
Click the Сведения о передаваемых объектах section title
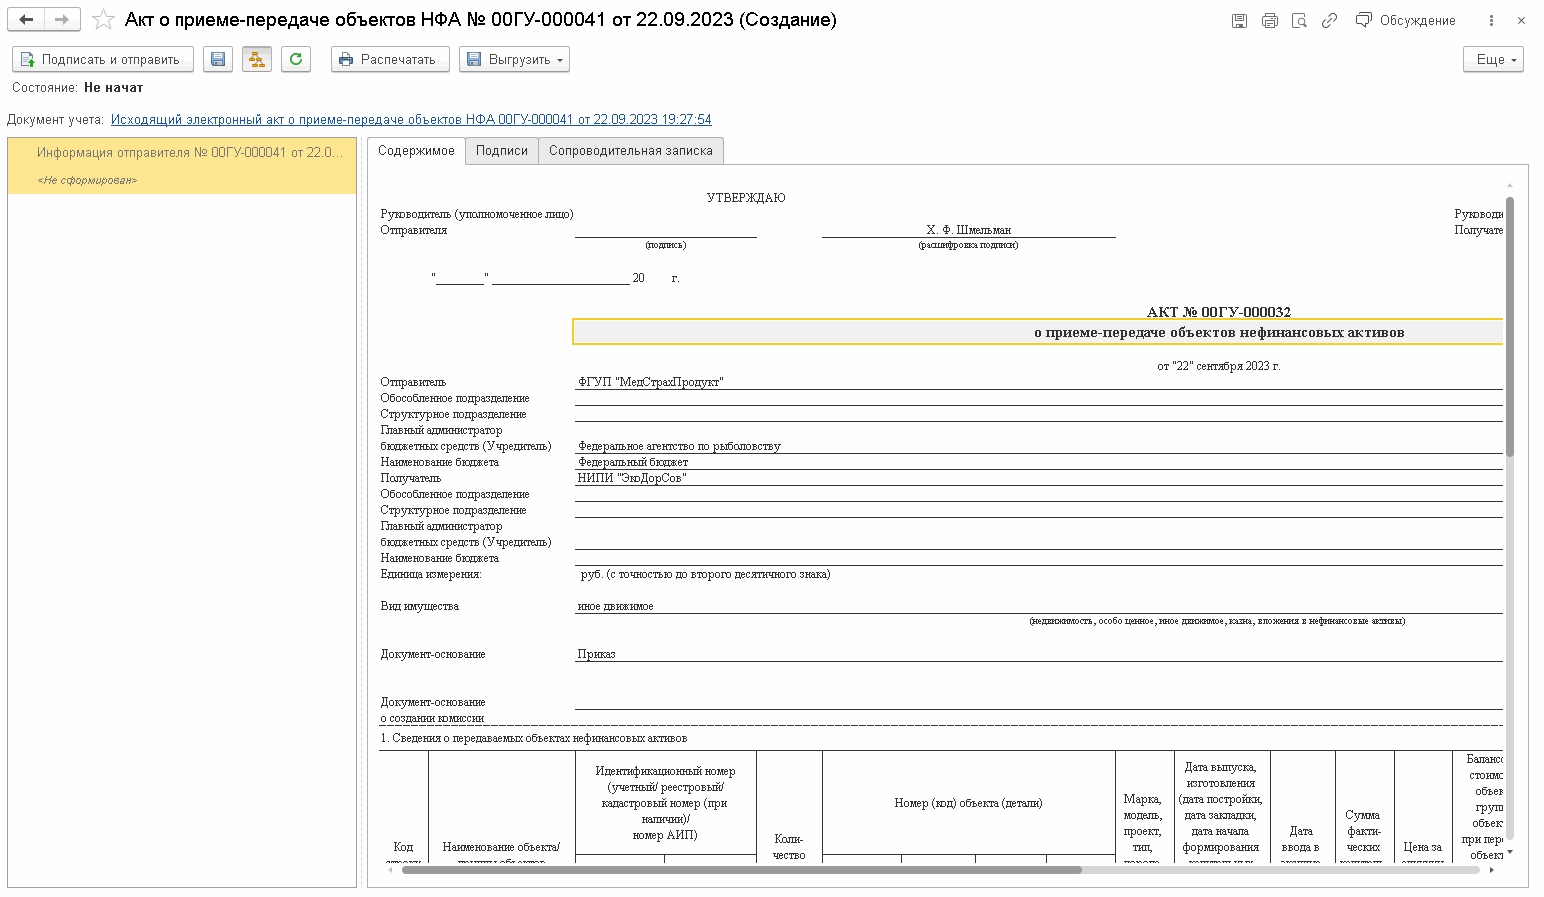pos(534,738)
